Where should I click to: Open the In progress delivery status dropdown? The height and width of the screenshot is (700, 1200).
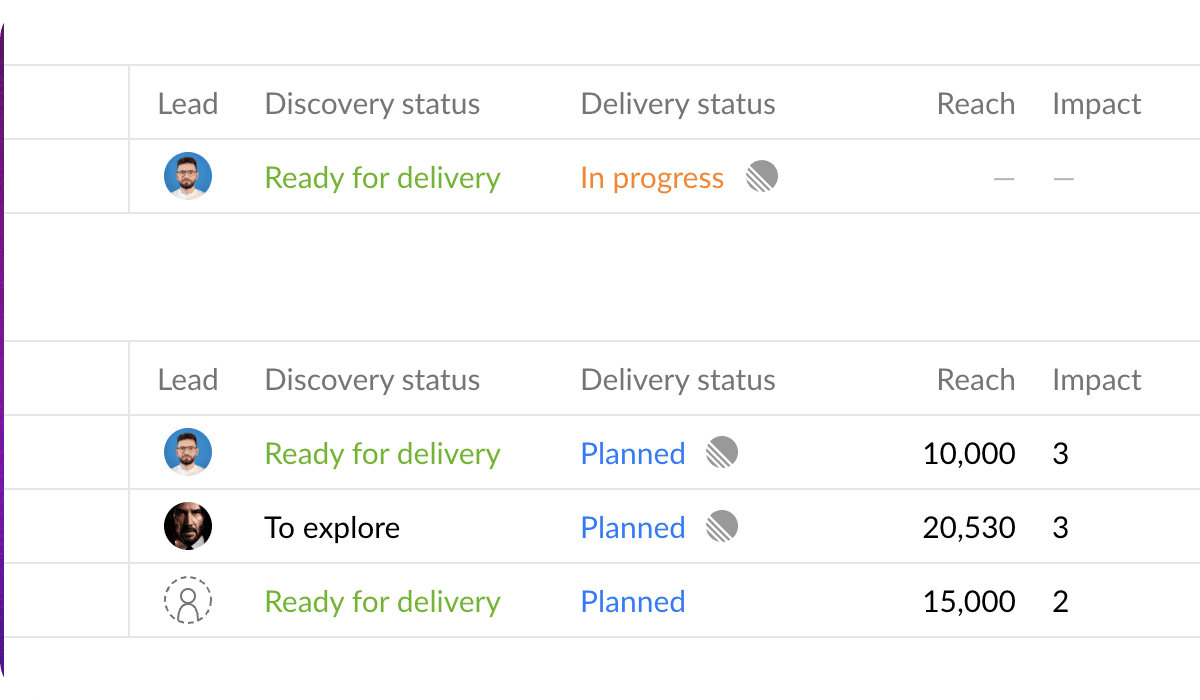pyautogui.click(x=652, y=178)
